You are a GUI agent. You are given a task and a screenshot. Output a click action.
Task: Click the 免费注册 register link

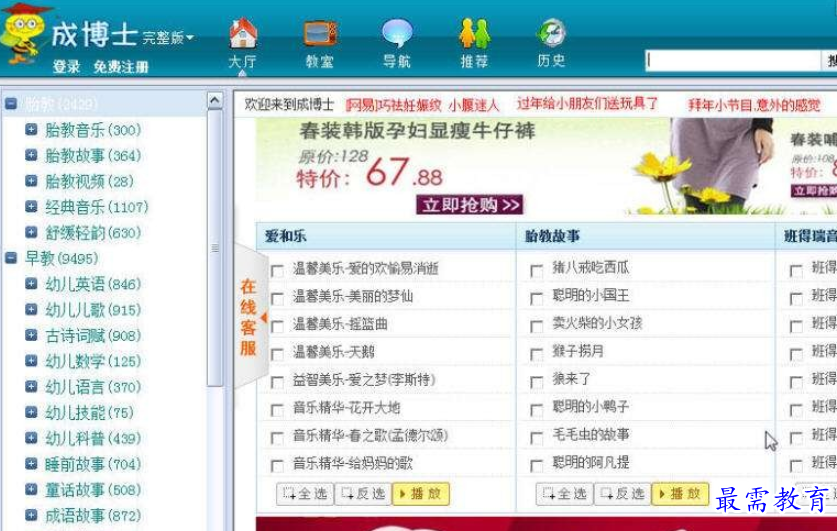point(121,67)
